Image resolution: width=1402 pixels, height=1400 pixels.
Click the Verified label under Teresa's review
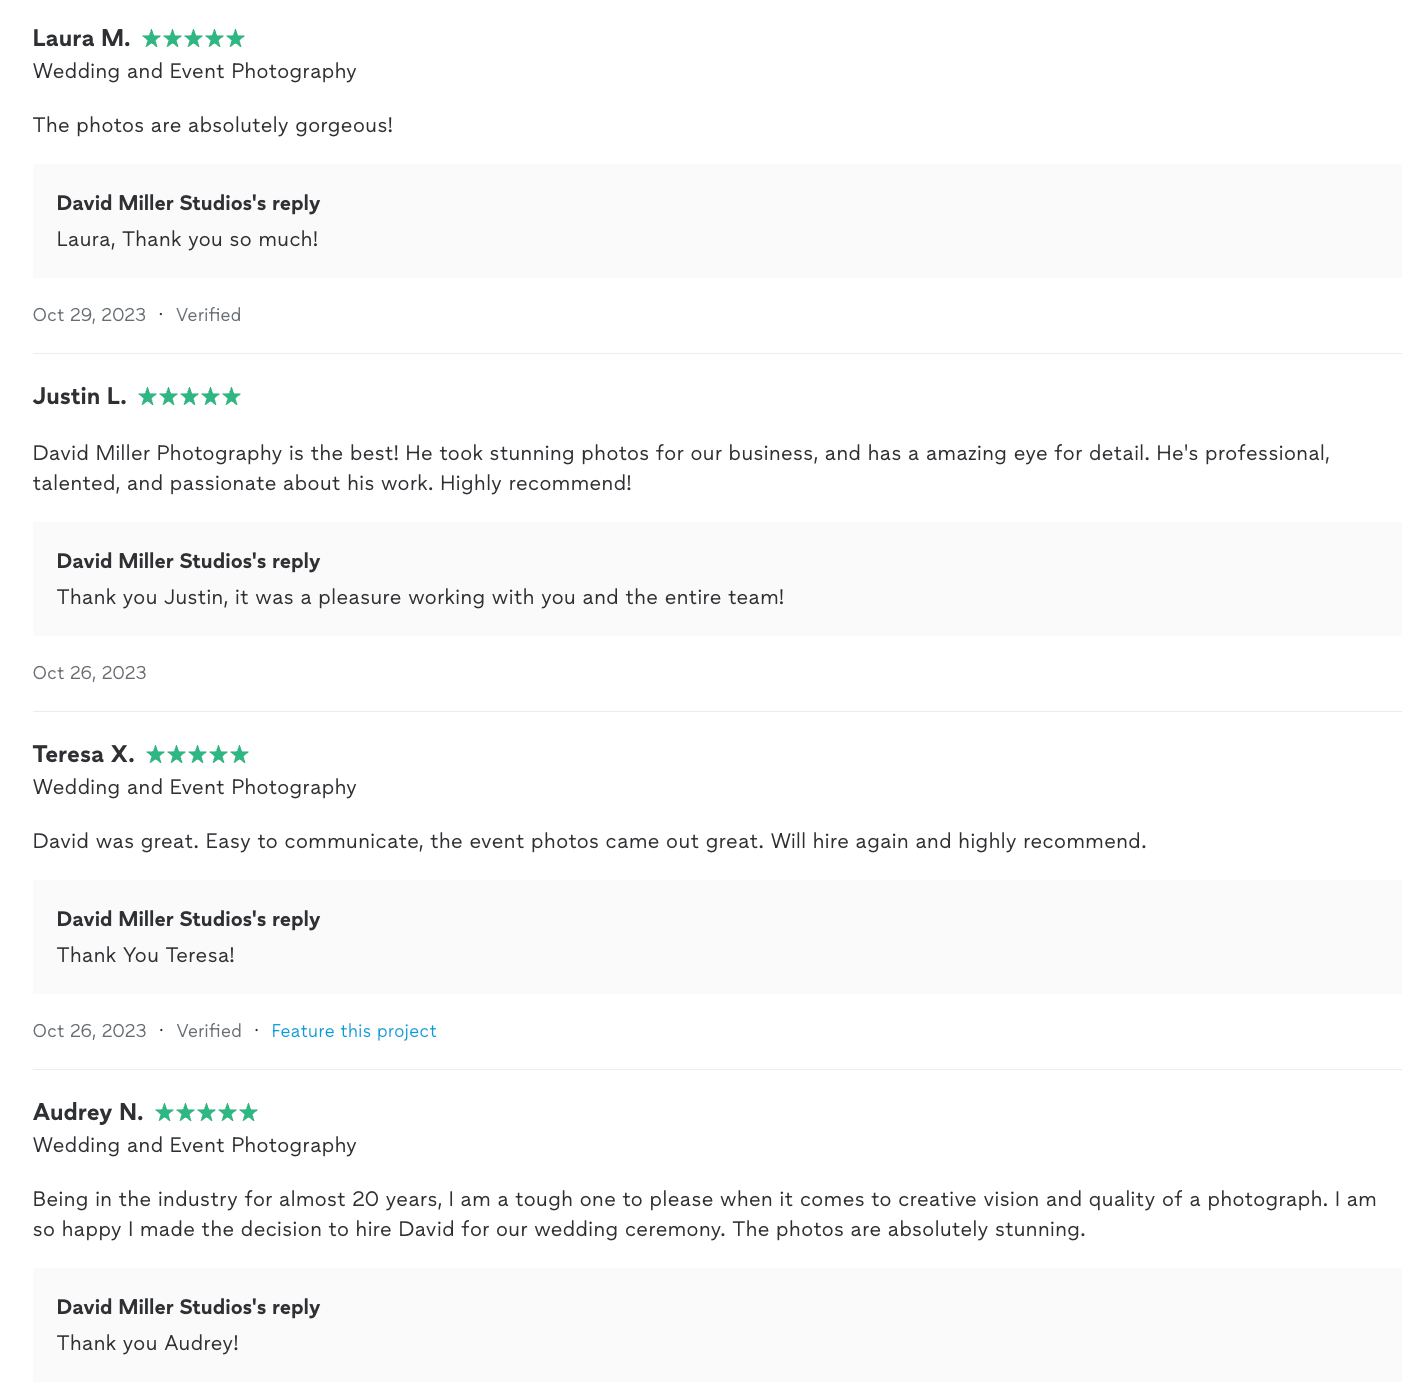[x=209, y=1031]
